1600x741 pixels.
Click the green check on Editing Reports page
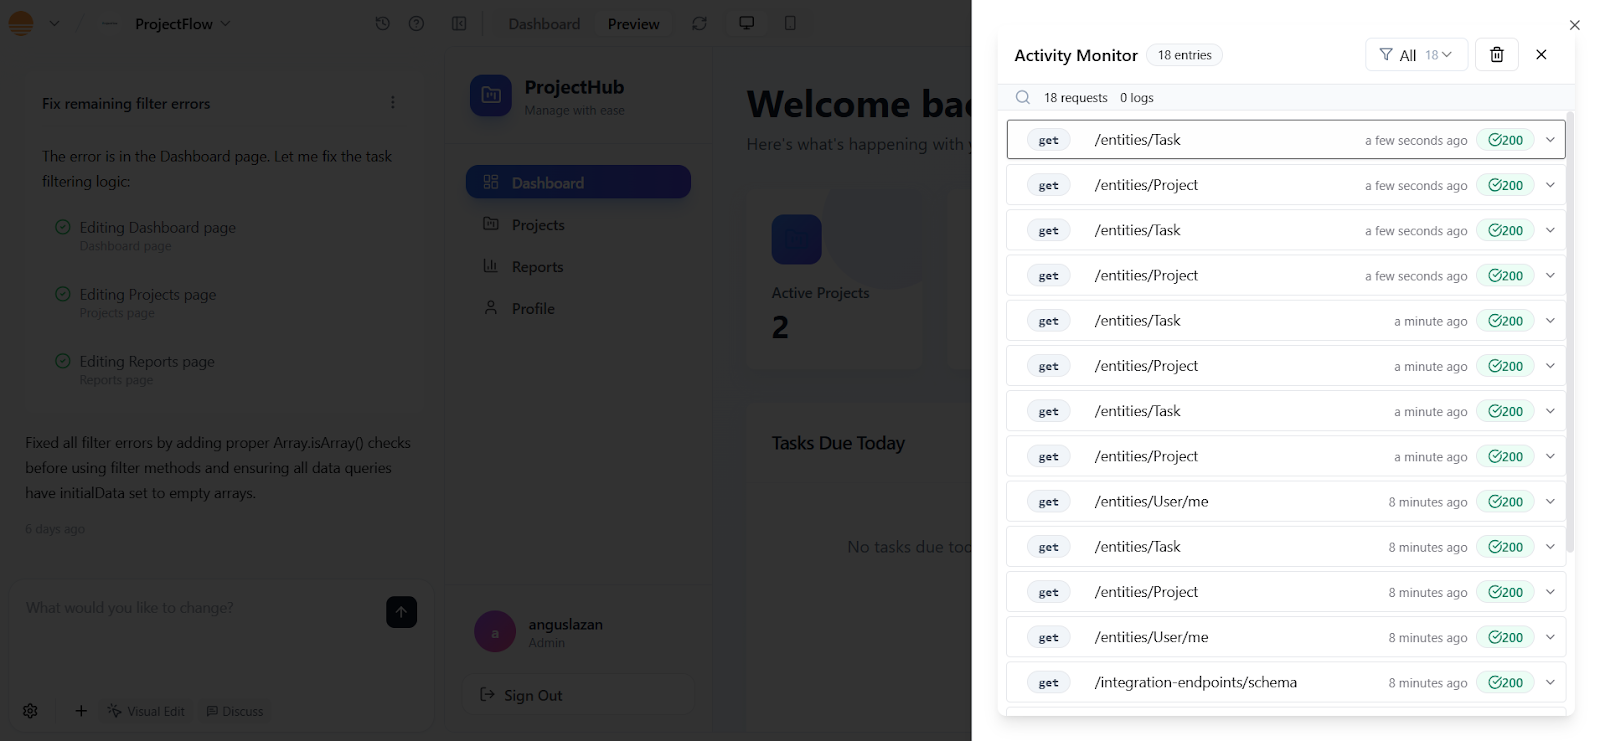[x=63, y=361]
